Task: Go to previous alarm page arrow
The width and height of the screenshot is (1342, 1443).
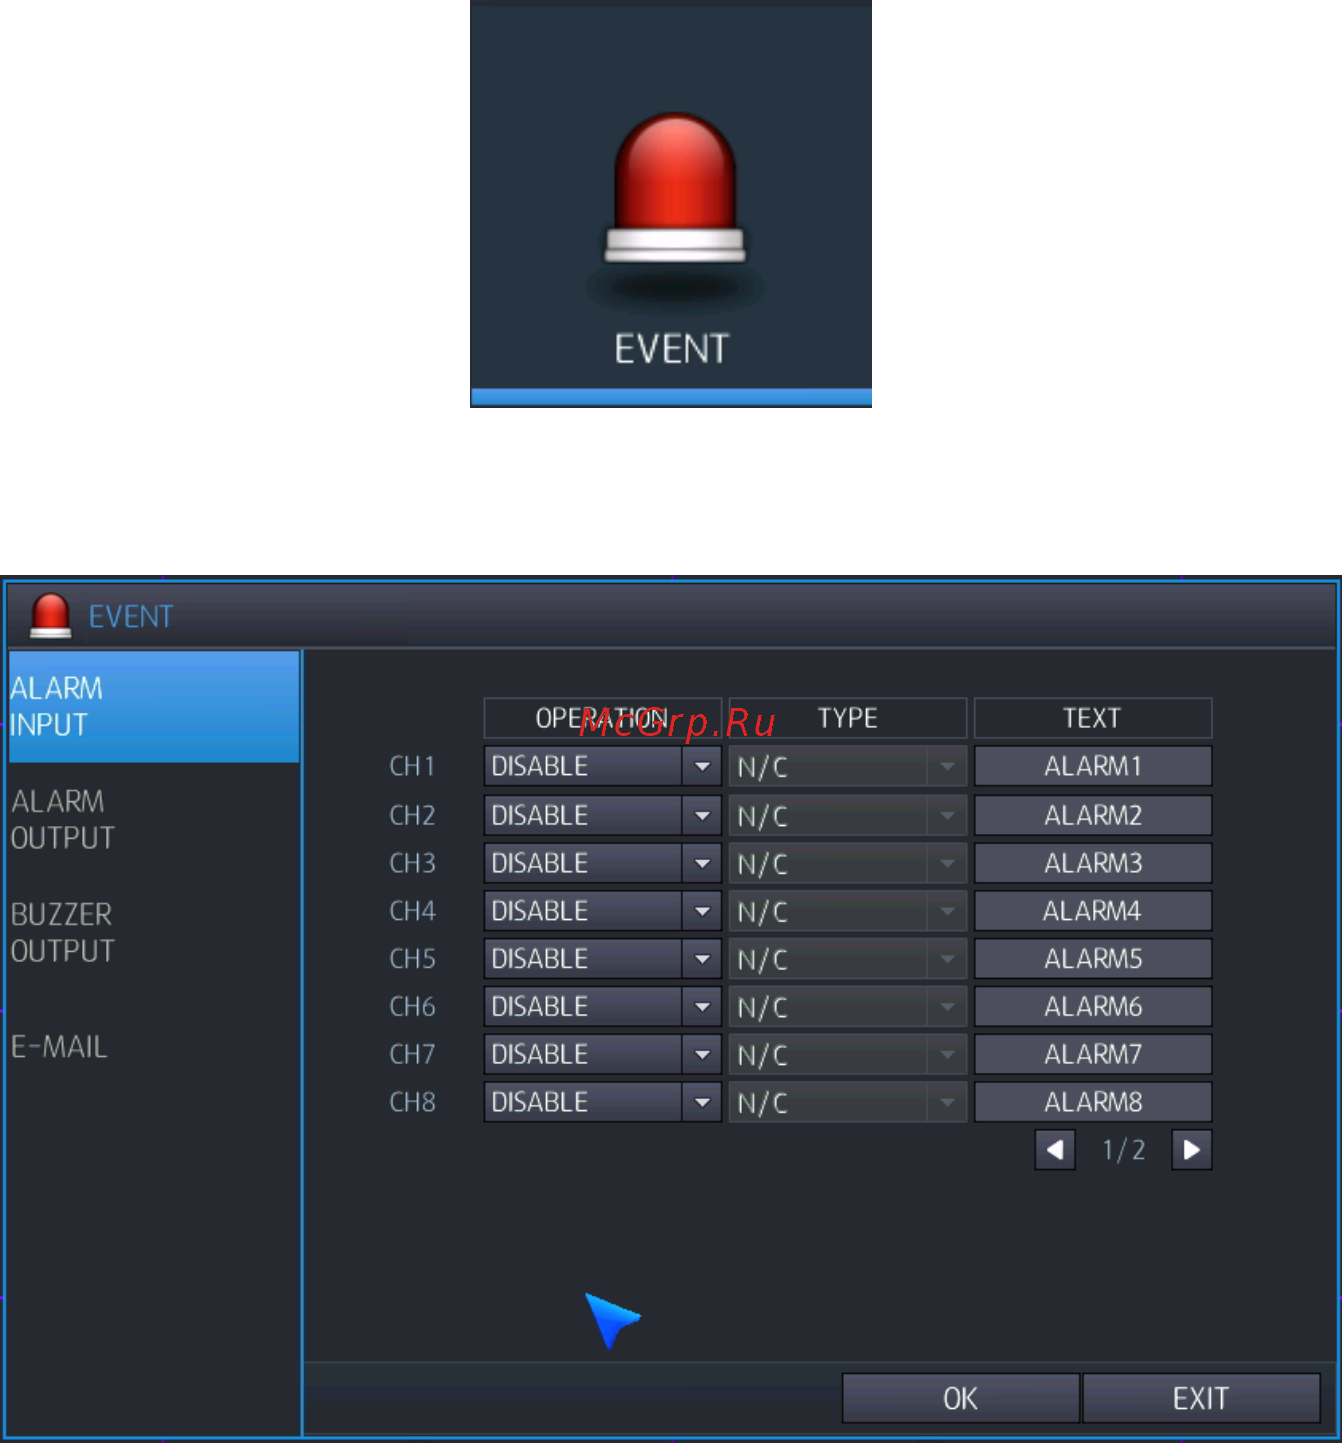Action: [1055, 1150]
